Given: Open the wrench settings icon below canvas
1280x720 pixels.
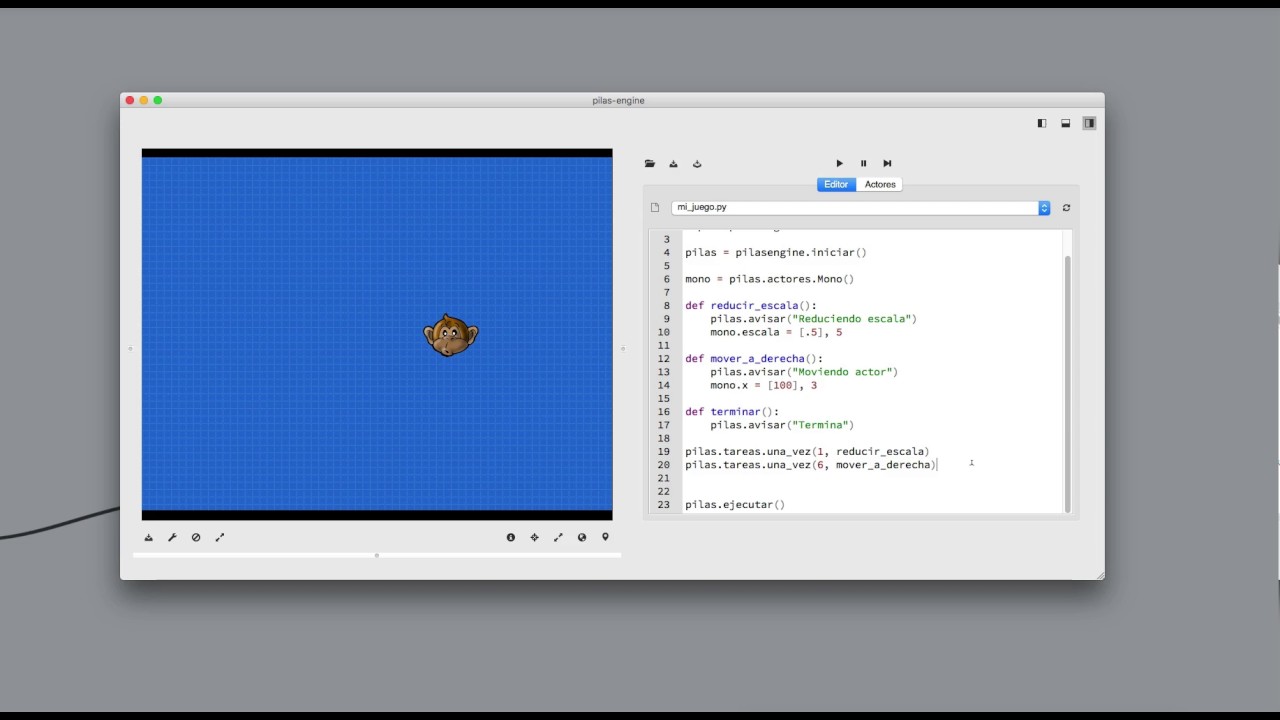Looking at the screenshot, I should coord(172,537).
